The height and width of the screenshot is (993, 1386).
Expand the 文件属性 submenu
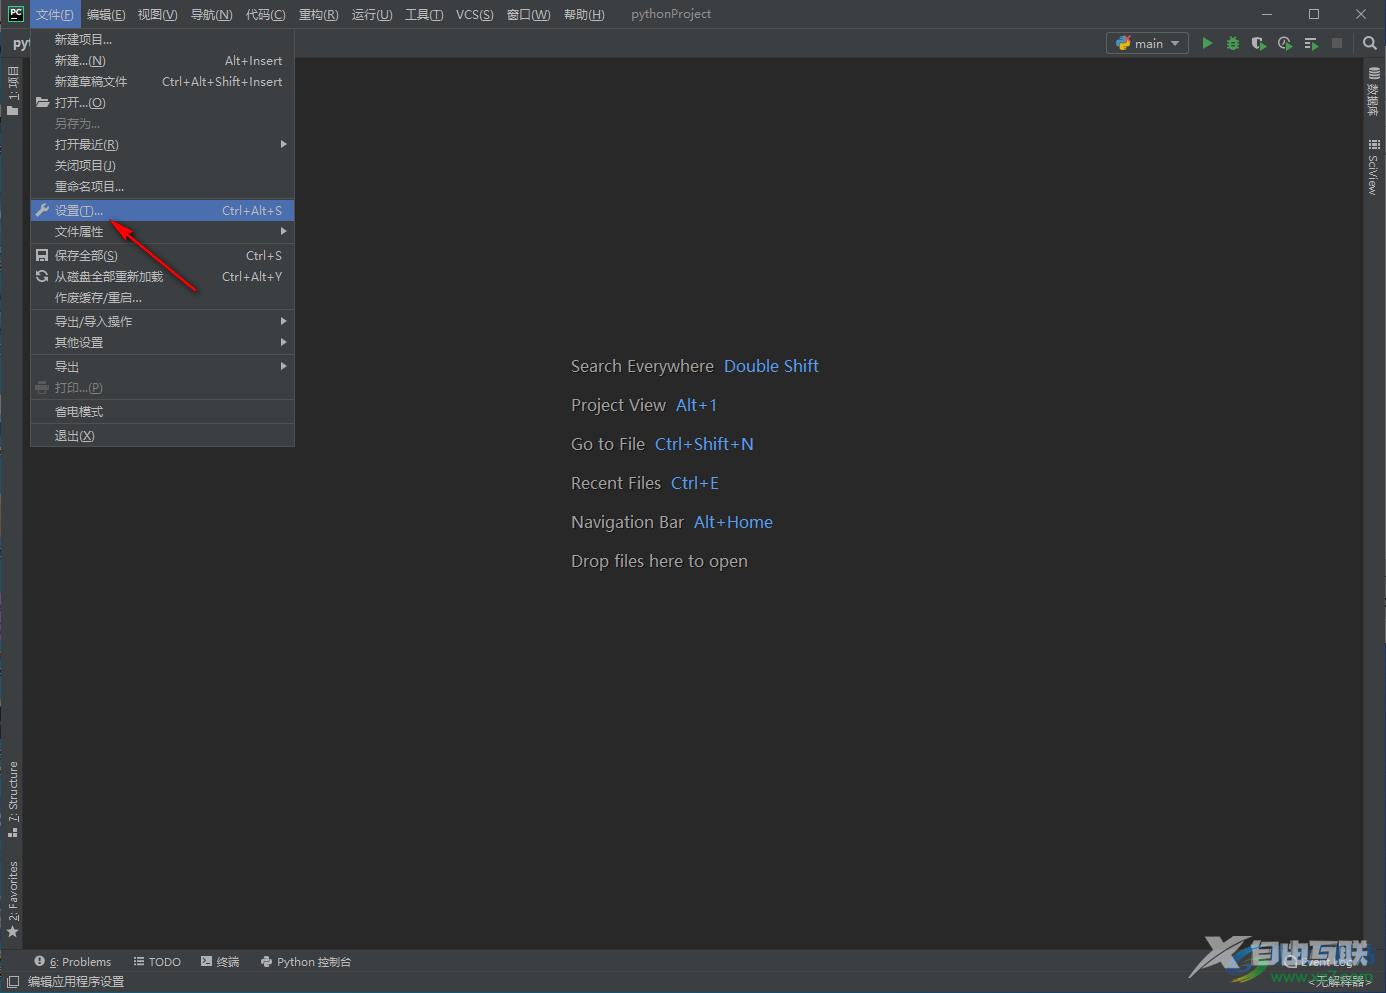point(162,232)
